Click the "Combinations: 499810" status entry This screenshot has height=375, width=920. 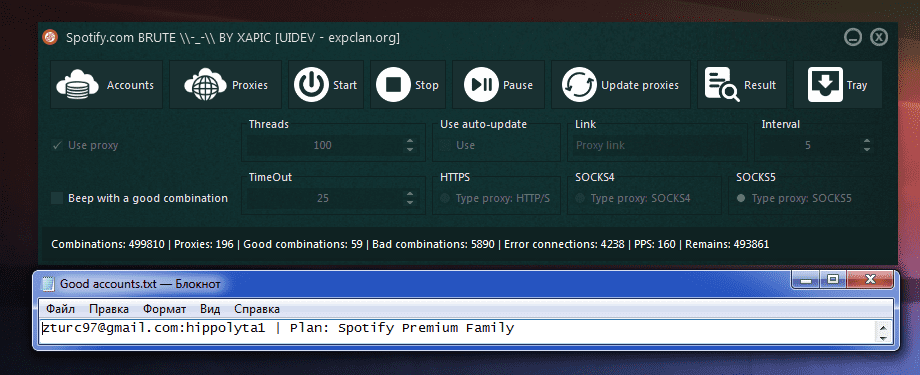pyautogui.click(x=108, y=244)
